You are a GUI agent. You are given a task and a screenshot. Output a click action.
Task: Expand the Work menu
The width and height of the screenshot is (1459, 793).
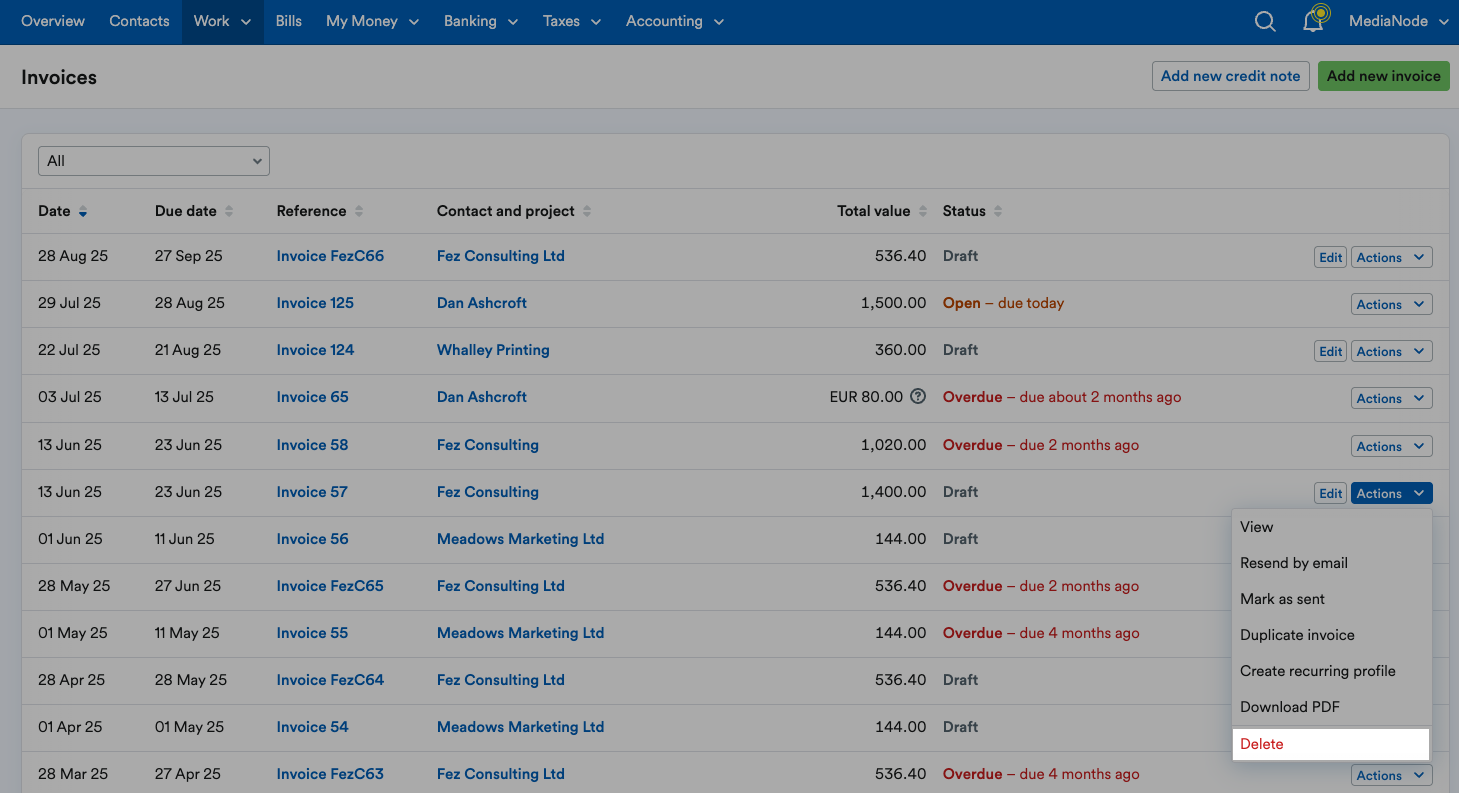(222, 21)
